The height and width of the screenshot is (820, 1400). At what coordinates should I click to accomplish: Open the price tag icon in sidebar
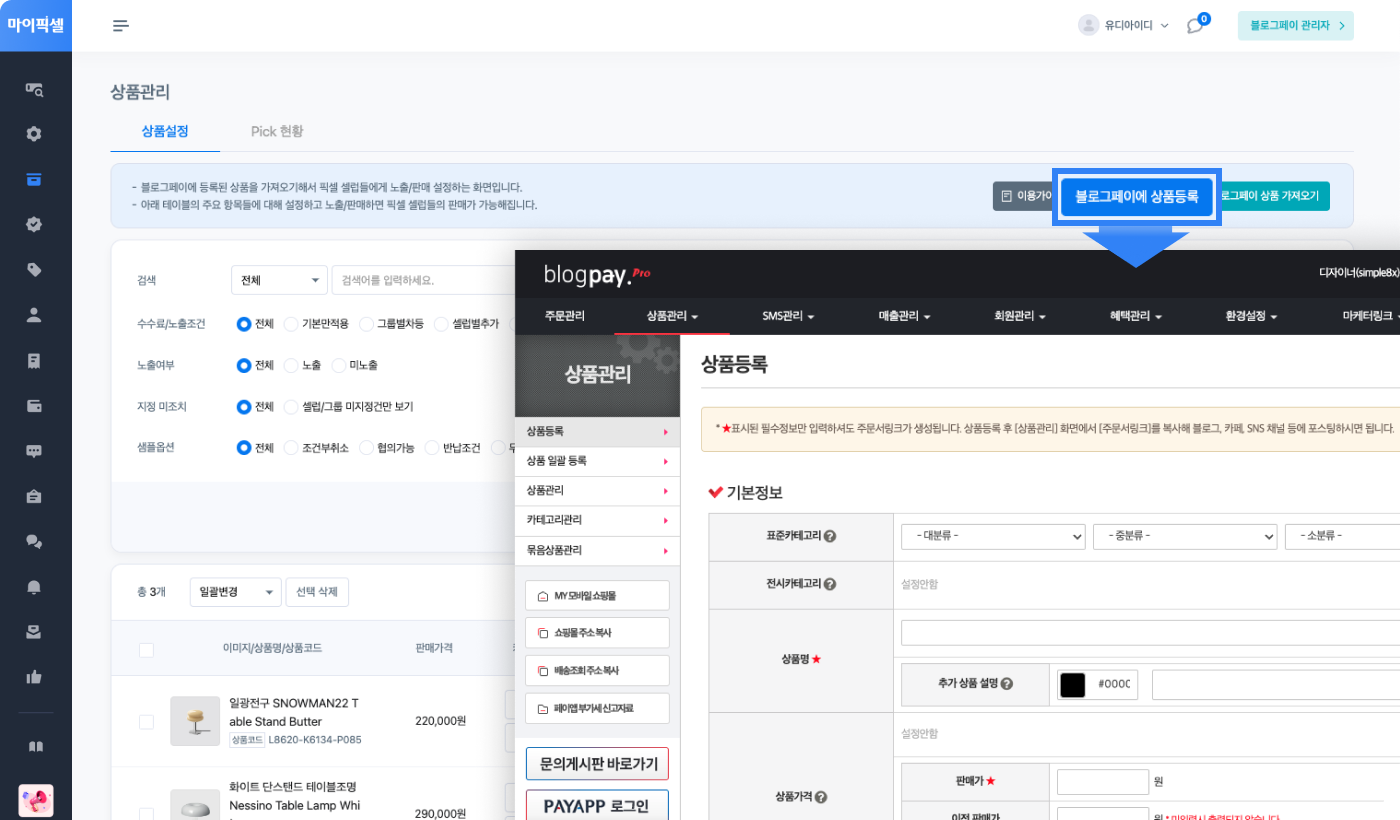[x=35, y=270]
